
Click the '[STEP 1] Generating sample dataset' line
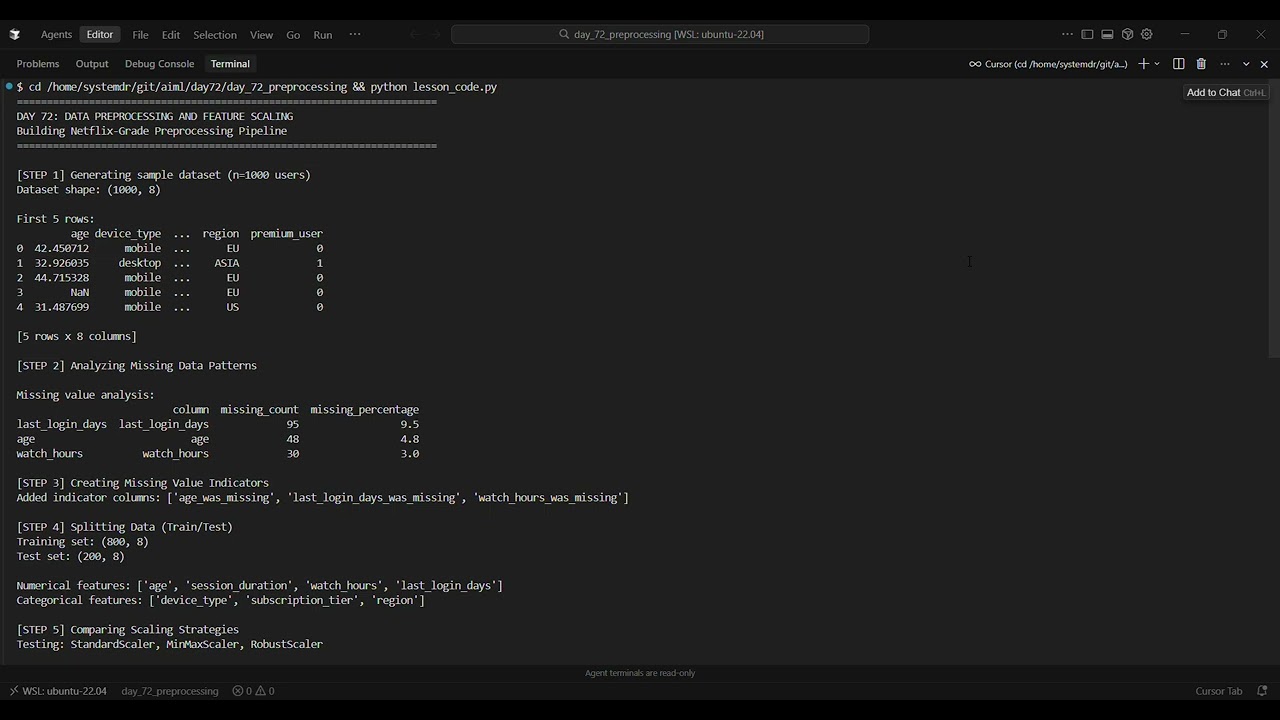click(x=163, y=175)
